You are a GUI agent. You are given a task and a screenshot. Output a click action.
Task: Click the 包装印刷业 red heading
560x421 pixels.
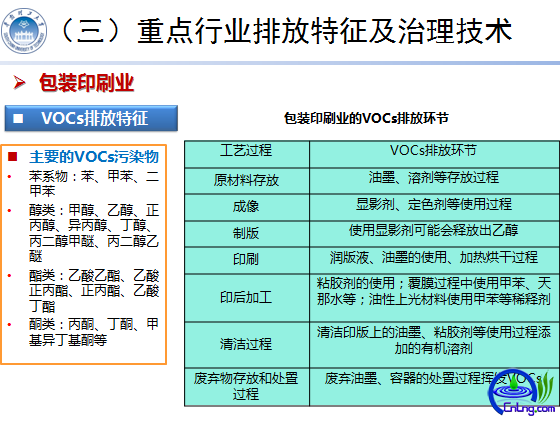pos(86,83)
